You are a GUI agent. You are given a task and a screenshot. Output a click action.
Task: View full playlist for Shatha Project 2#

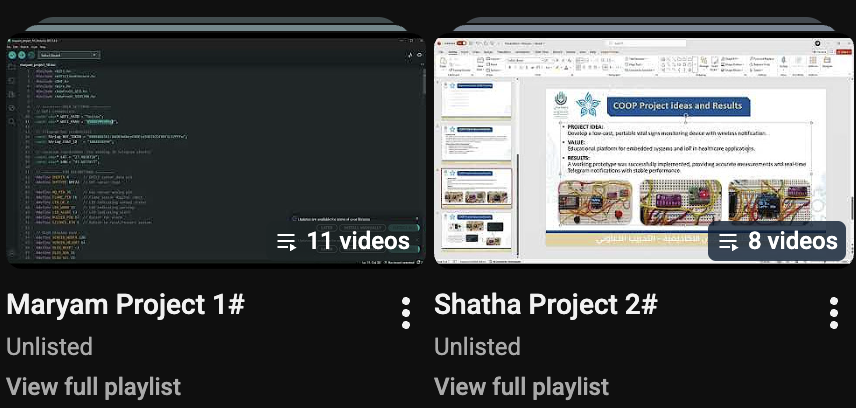pos(521,386)
